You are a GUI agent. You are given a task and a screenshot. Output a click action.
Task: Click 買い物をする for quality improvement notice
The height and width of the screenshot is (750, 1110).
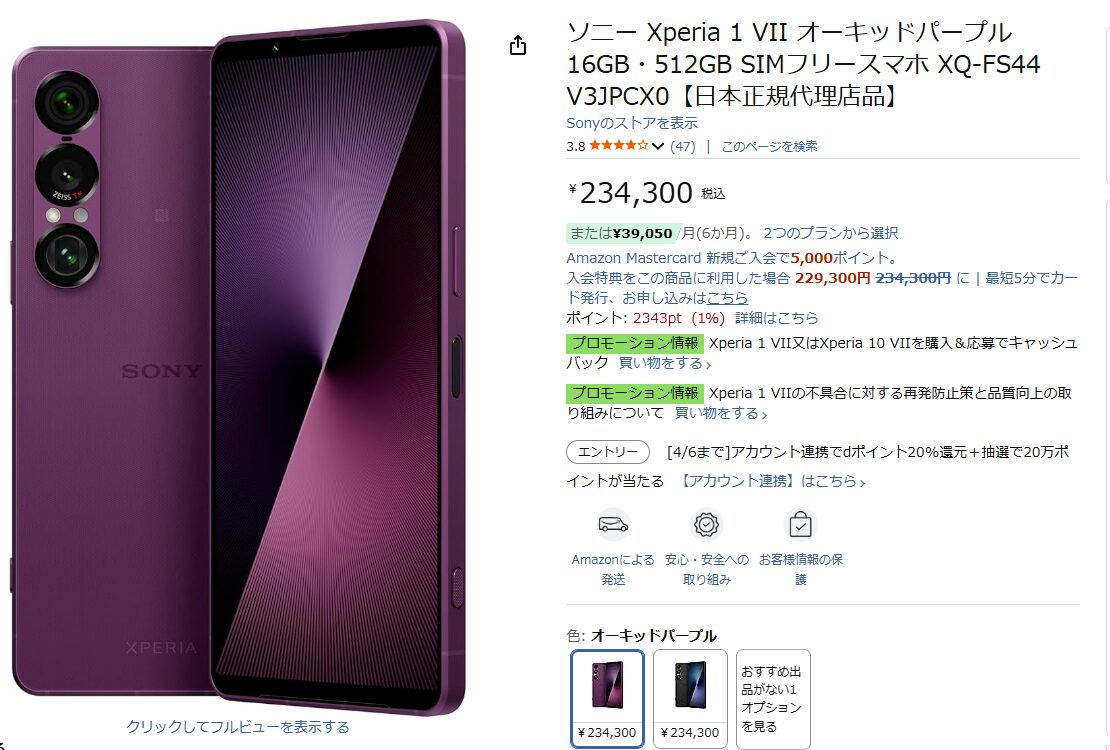click(x=721, y=413)
